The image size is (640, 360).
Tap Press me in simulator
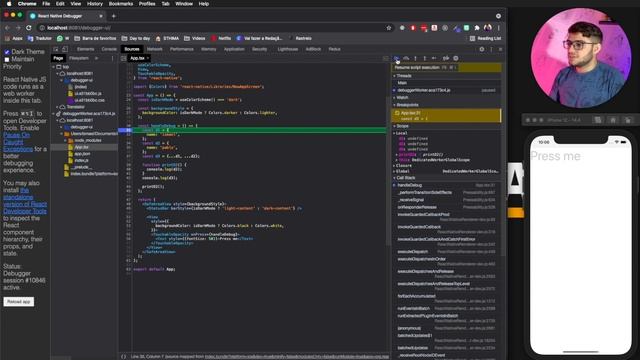tap(555, 156)
